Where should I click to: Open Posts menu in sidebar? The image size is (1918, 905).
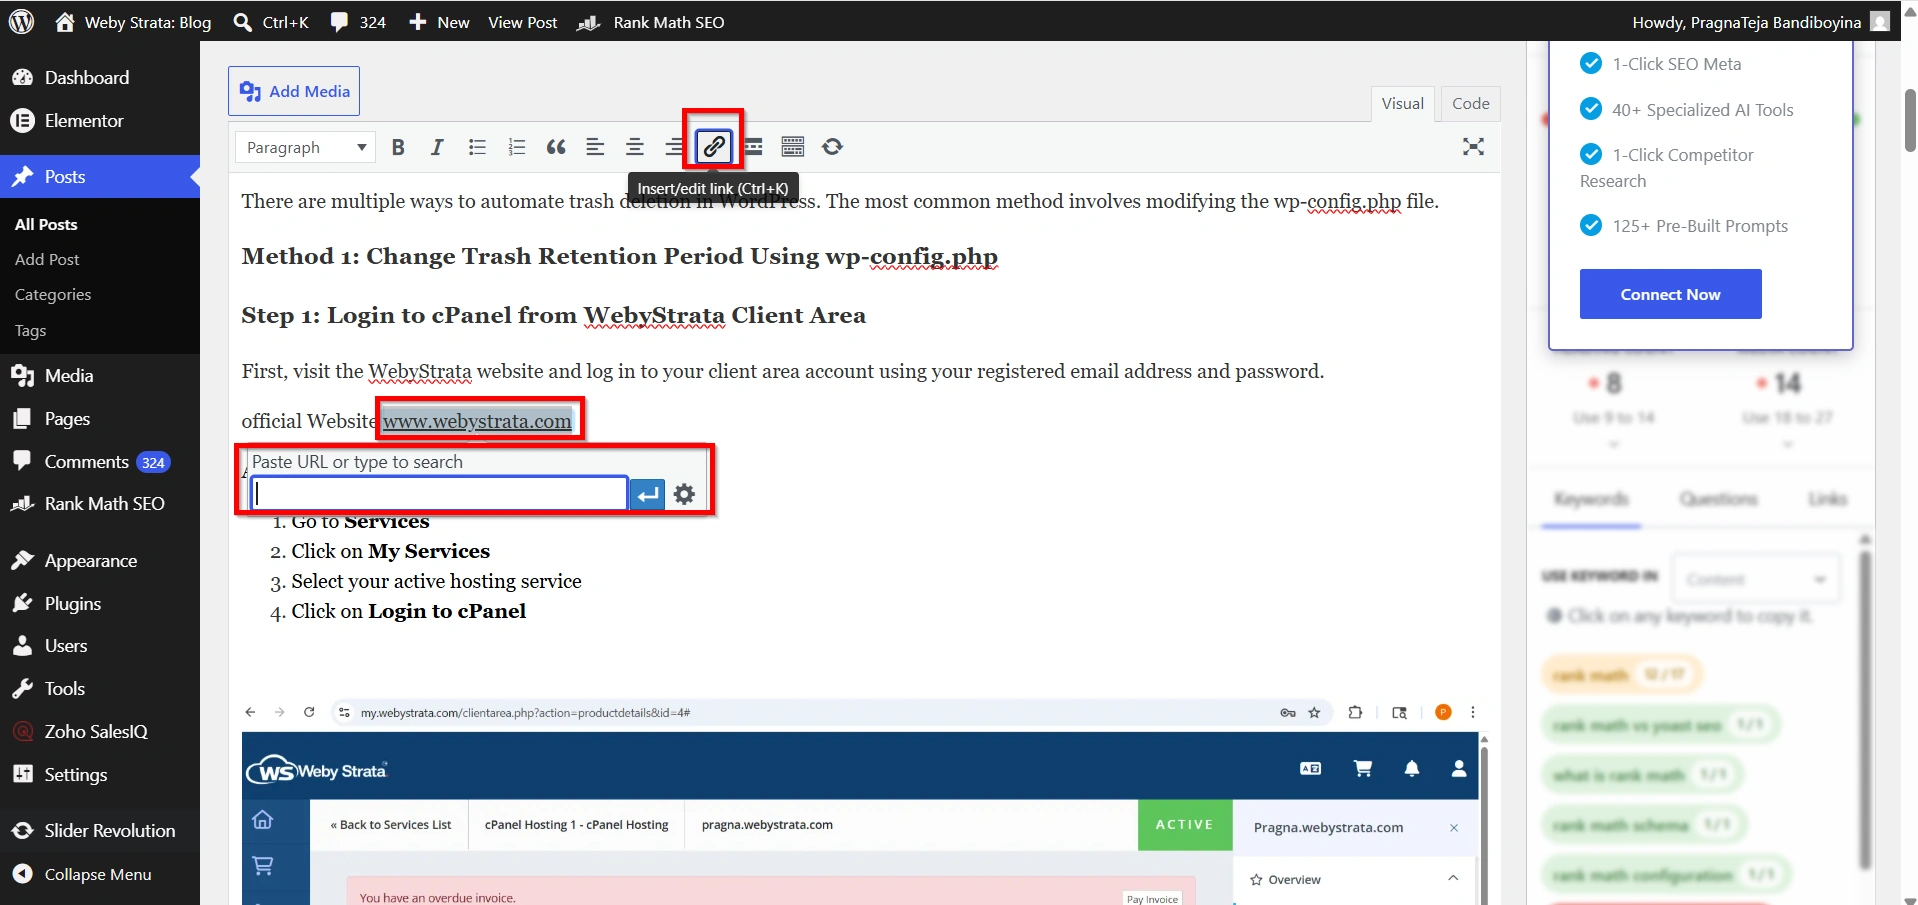[100, 177]
